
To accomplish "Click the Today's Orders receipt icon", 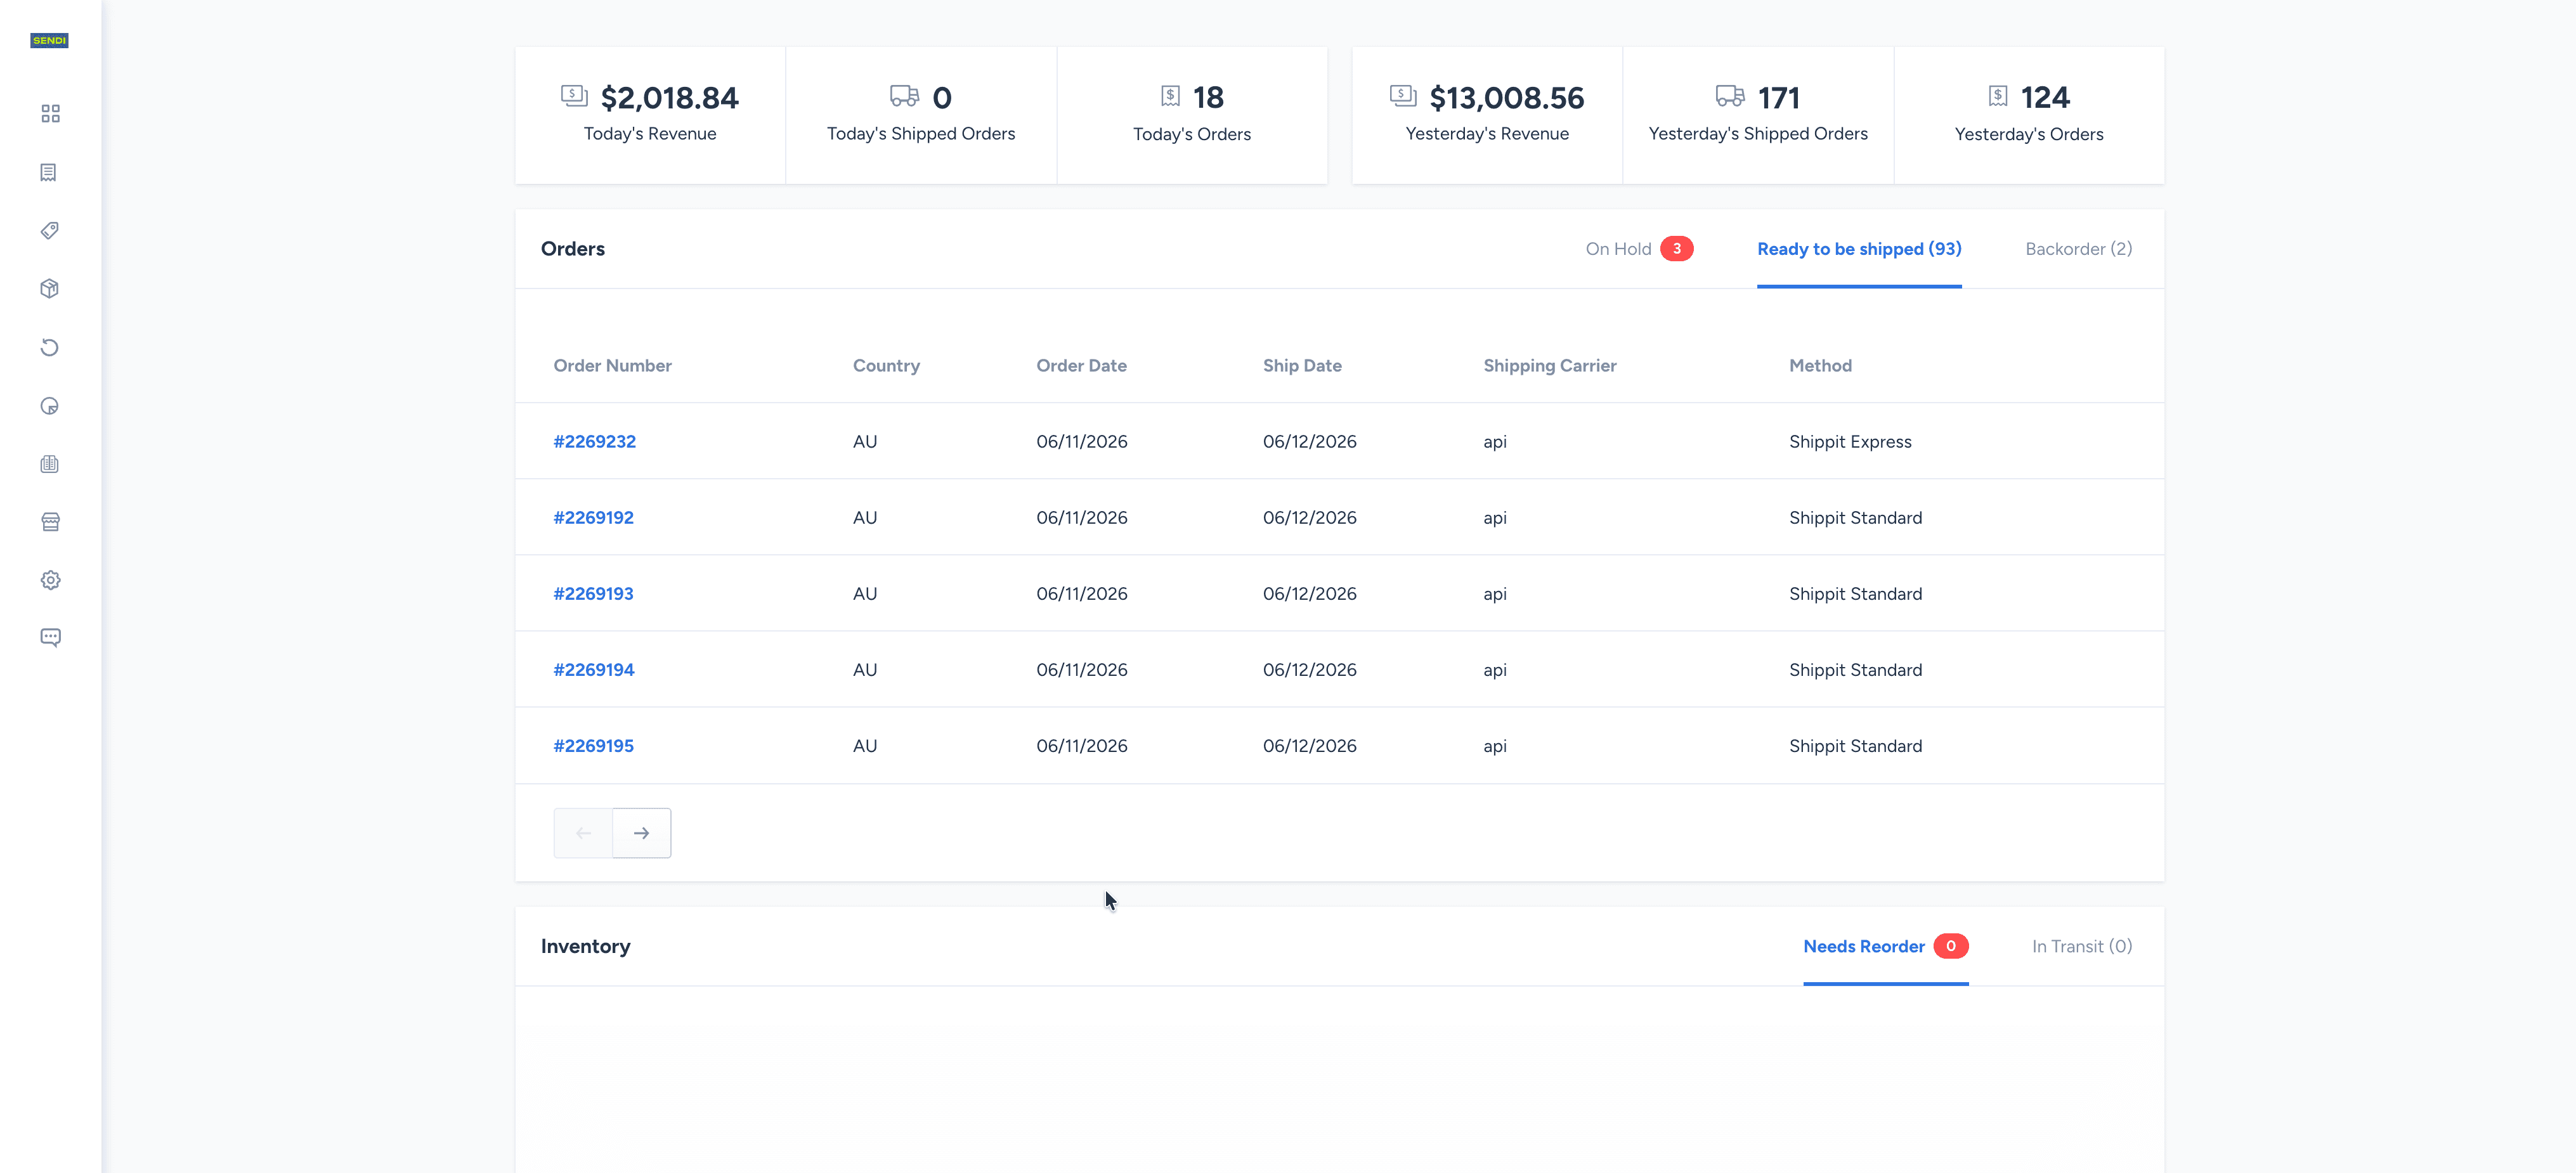I will tap(1170, 96).
